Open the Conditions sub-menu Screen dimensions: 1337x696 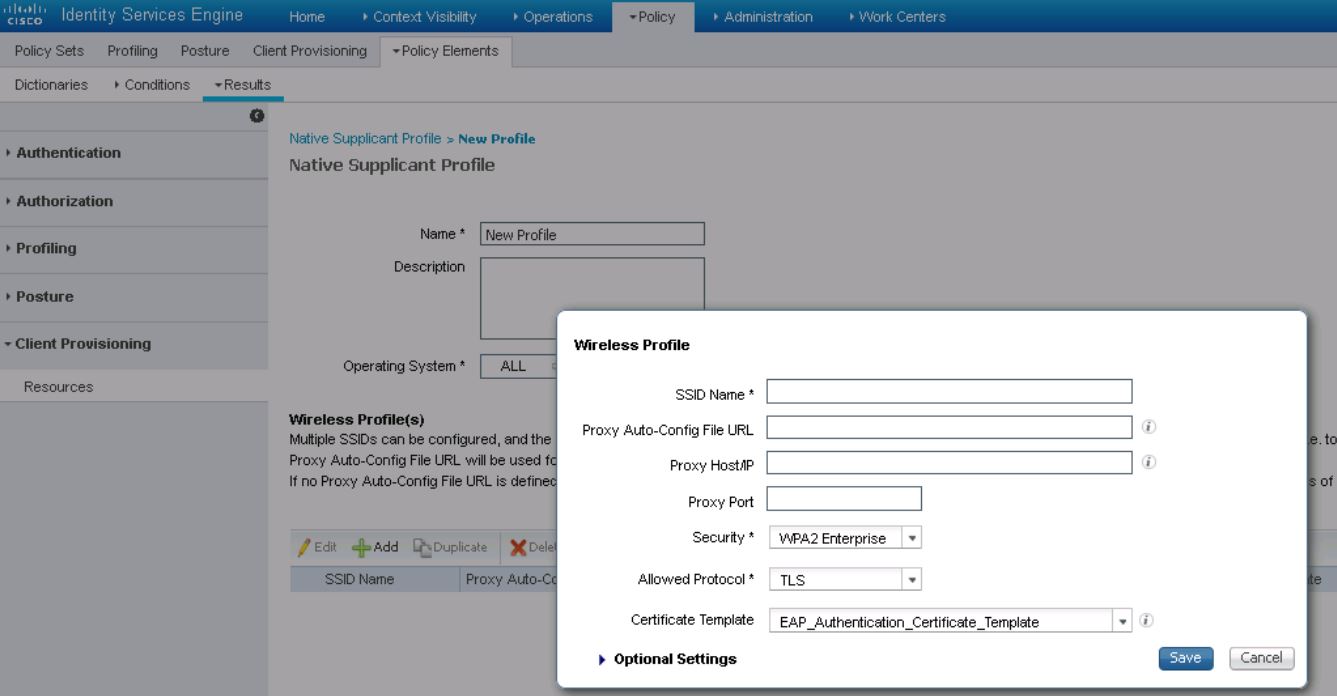tap(152, 85)
